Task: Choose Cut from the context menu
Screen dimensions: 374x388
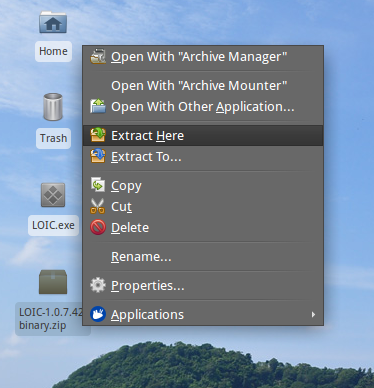Action: coord(203,207)
